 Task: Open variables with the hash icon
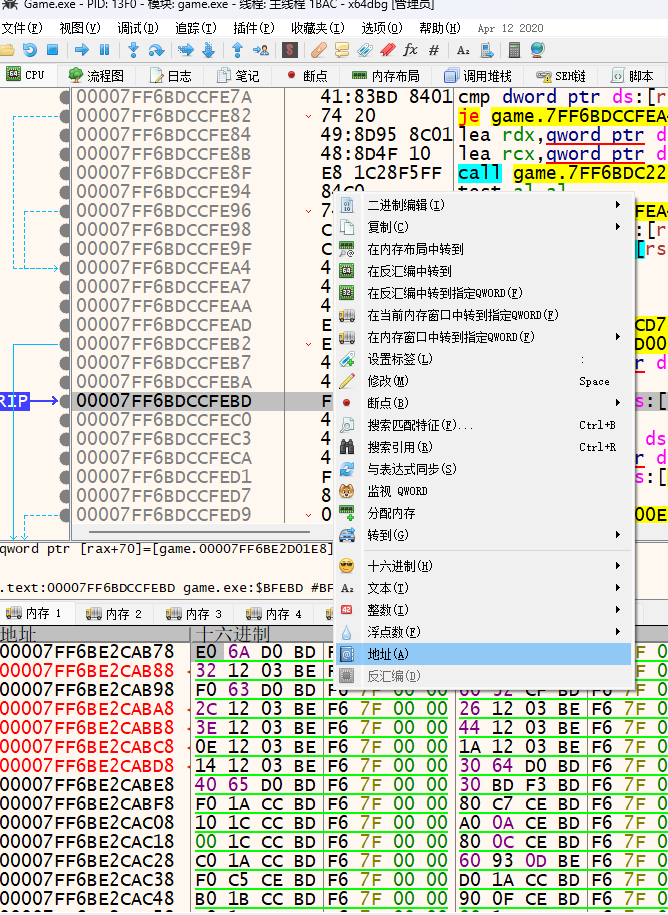433,50
